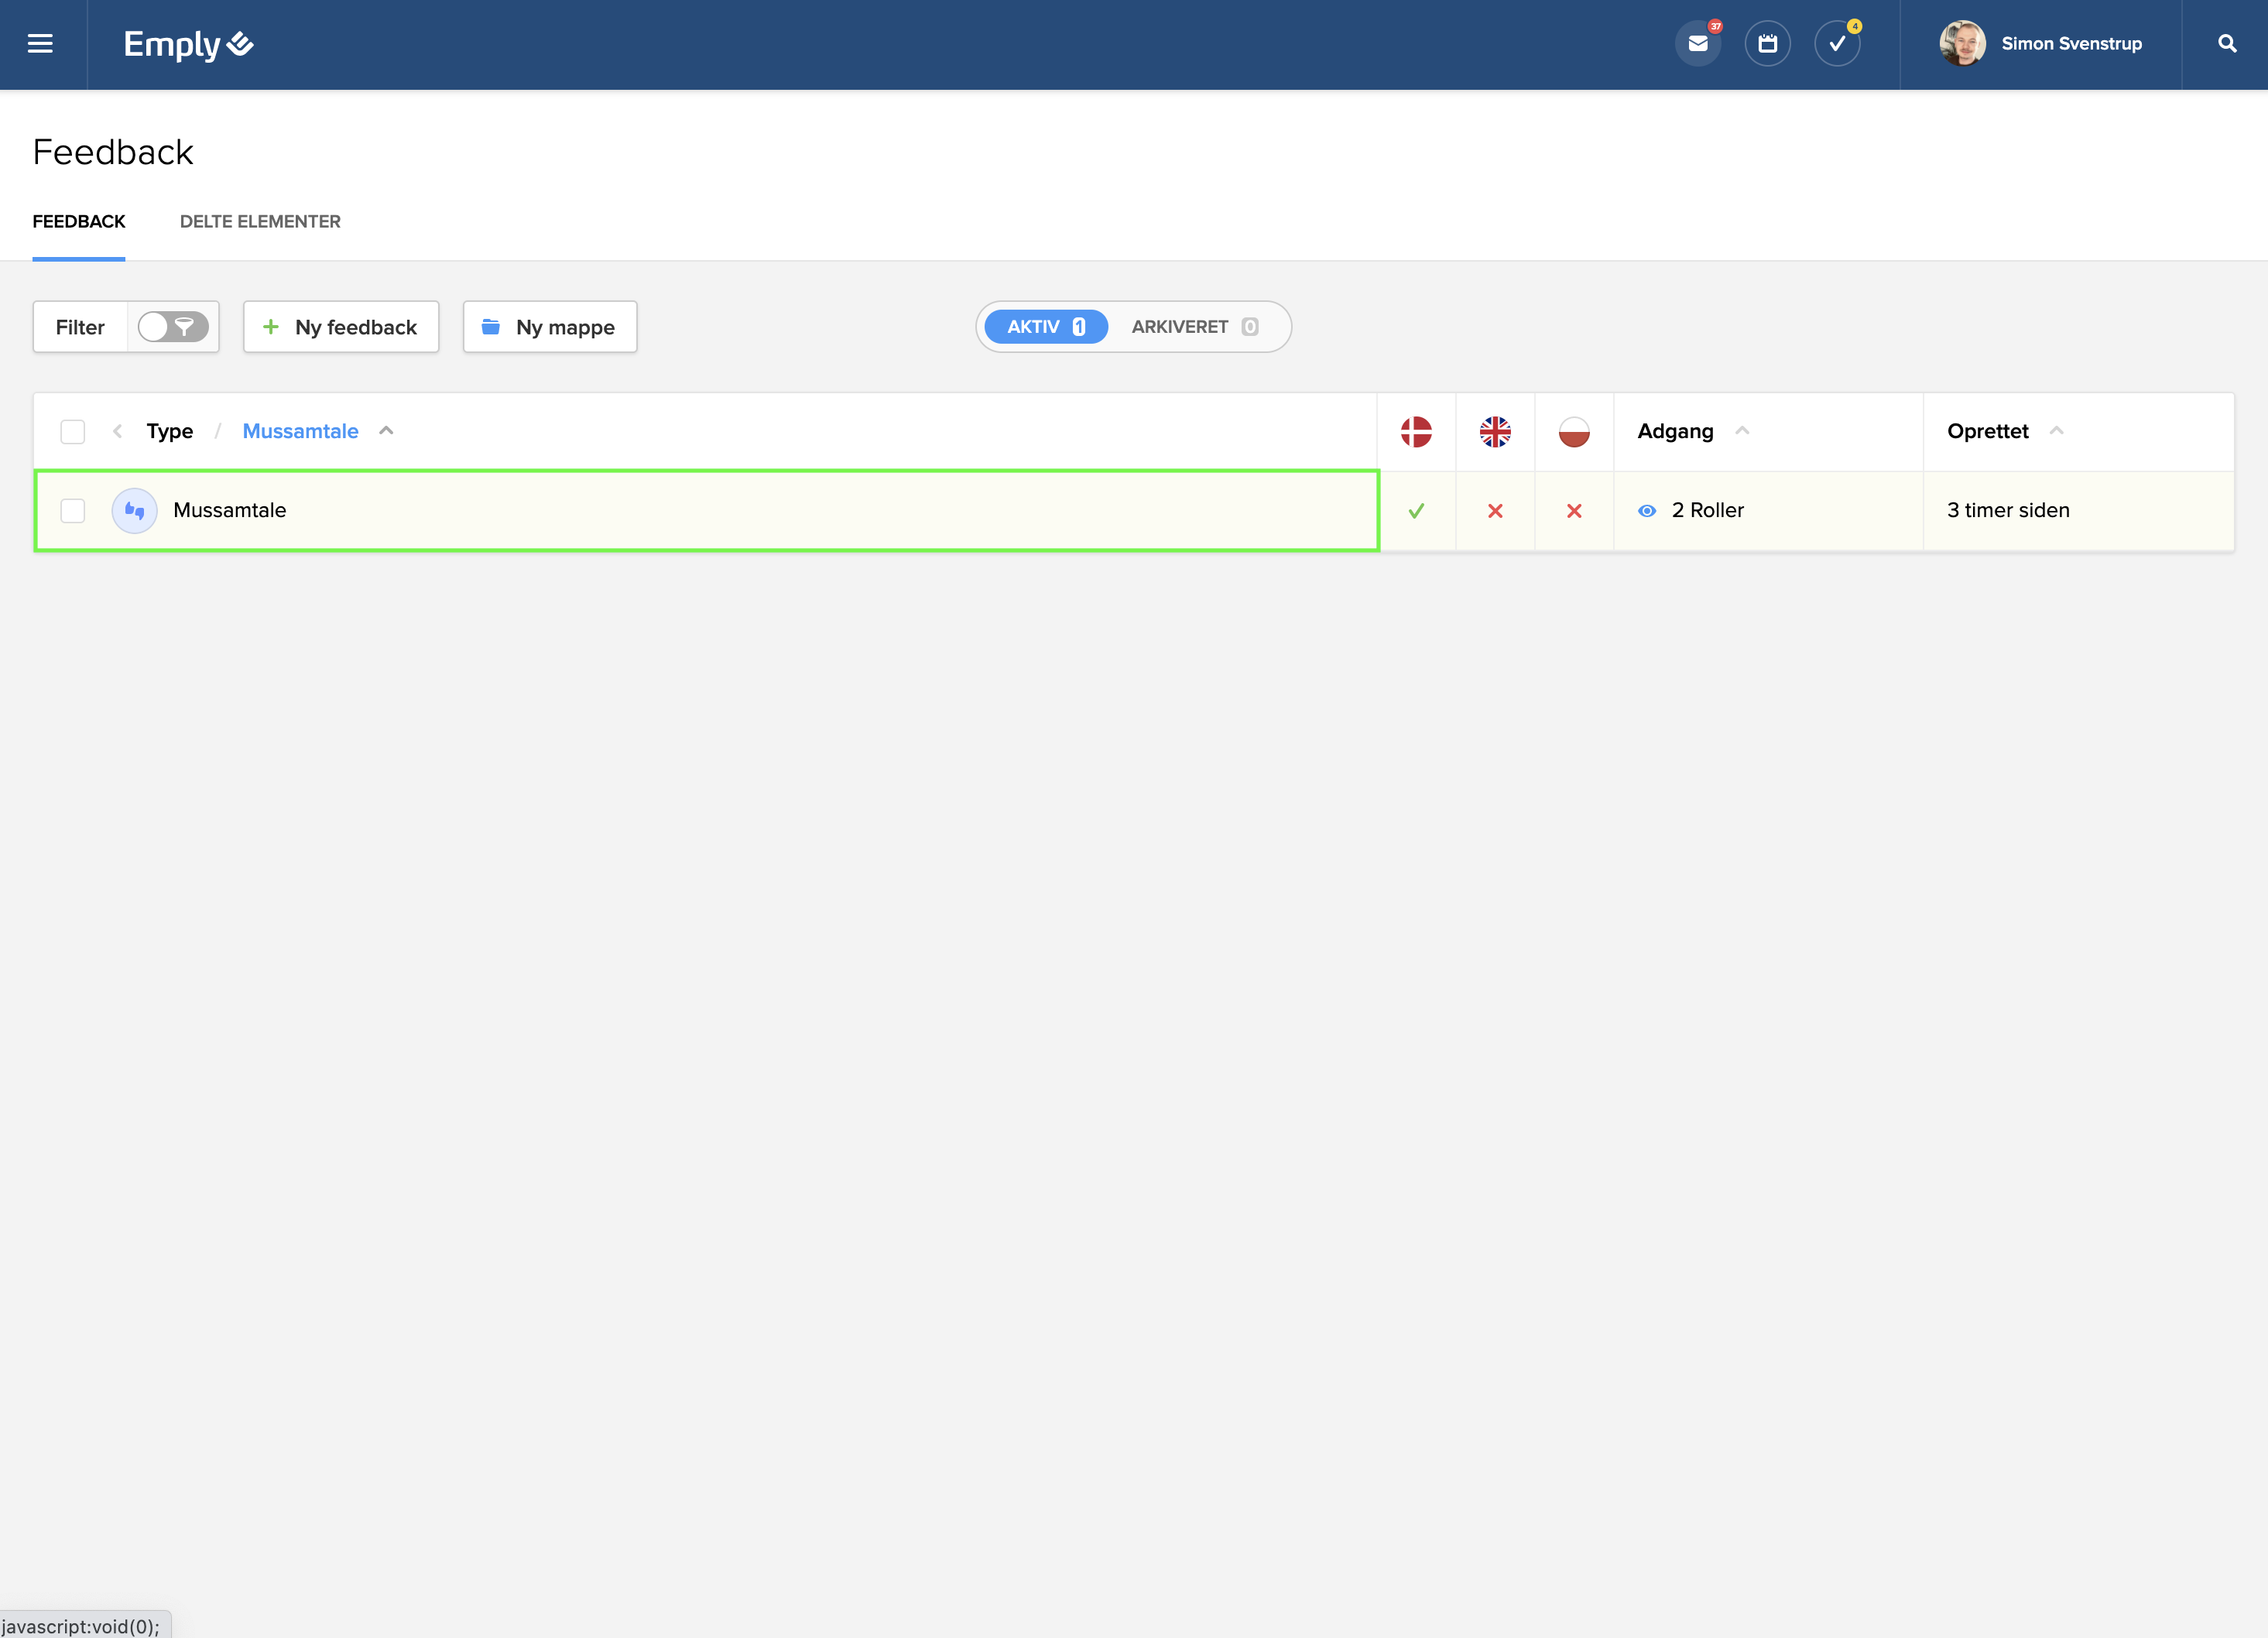The height and width of the screenshot is (1638, 2268).
Task: Click the Mussamtale feedback type icon
Action: pyautogui.click(x=135, y=511)
